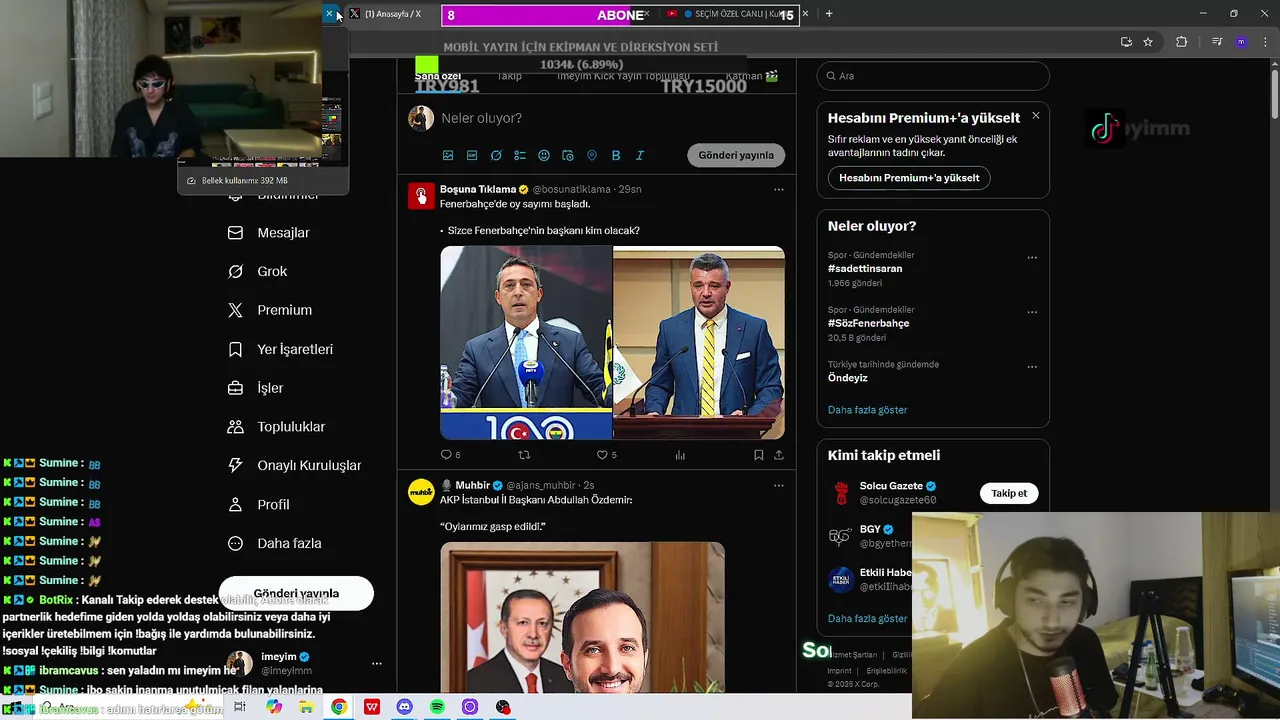Open Chrome media controls icon
Viewport: 1280px width, 720px height.
point(1217,42)
